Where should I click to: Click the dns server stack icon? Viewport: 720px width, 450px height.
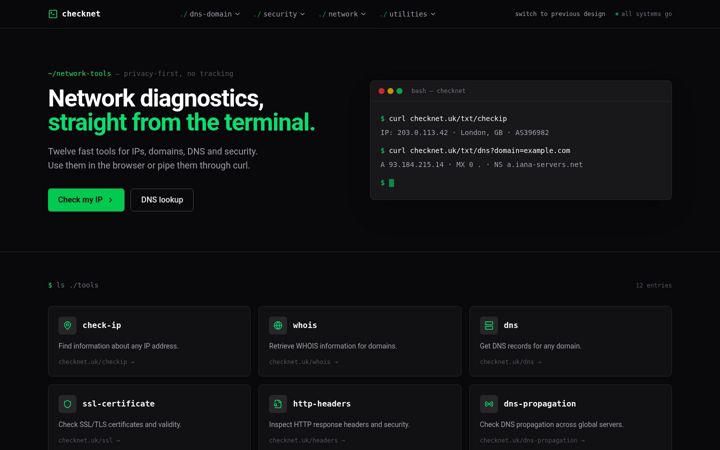click(x=489, y=325)
